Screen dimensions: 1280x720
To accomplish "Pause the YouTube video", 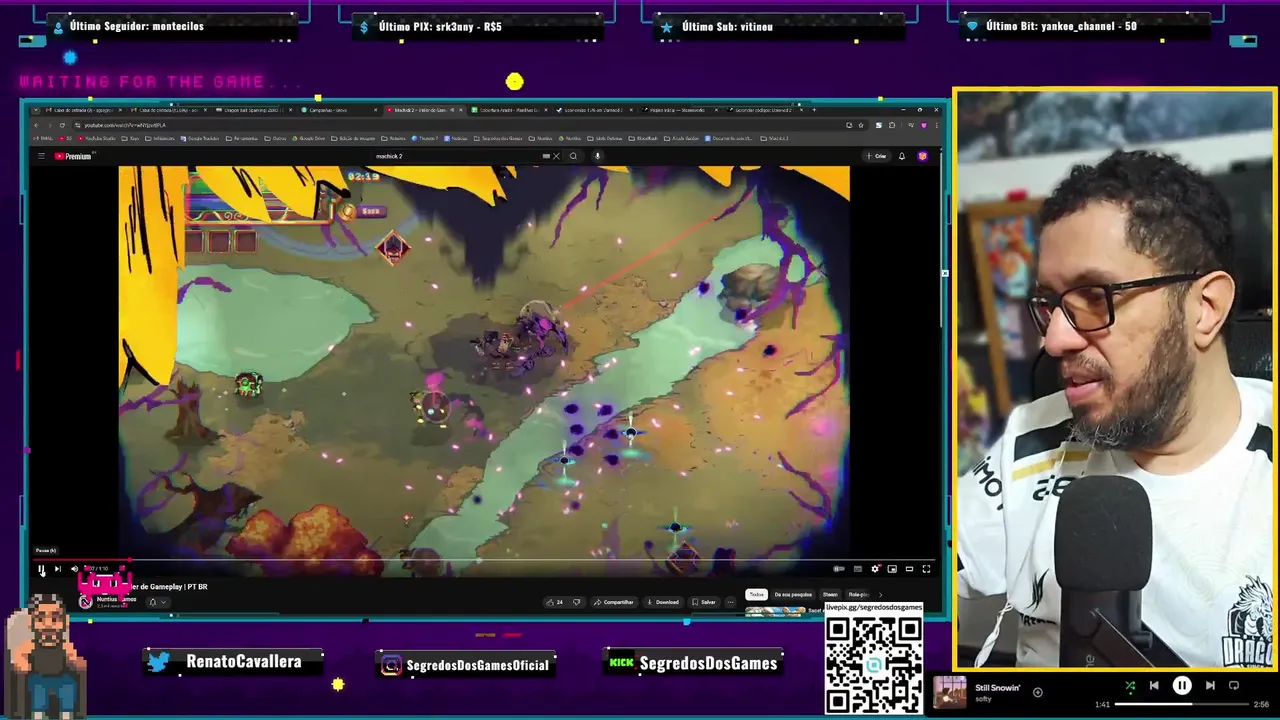I will [41, 569].
